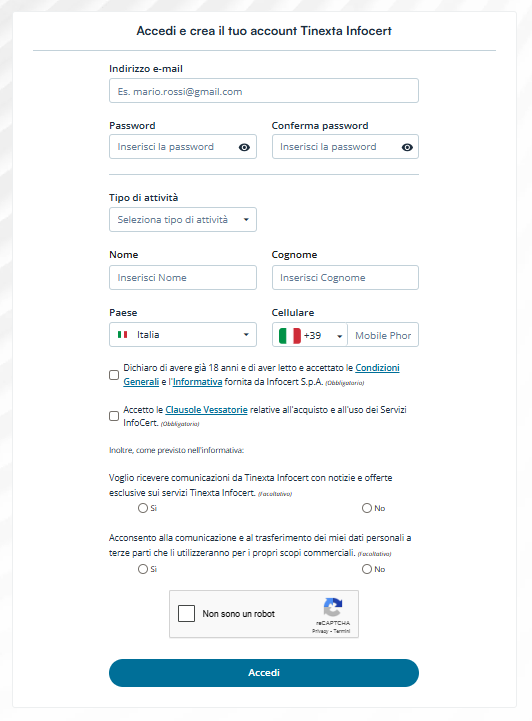Choose No for third-party data transfer
Image resolution: width=532 pixels, height=721 pixels.
(x=366, y=569)
